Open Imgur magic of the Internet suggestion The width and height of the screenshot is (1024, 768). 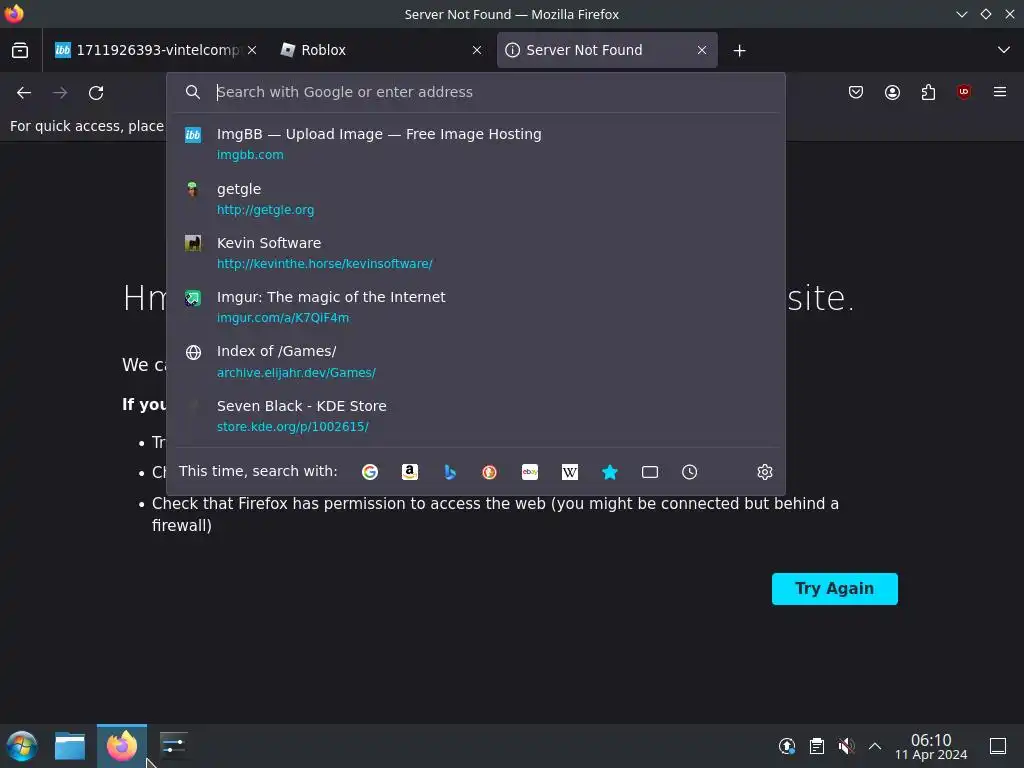[x=475, y=307]
